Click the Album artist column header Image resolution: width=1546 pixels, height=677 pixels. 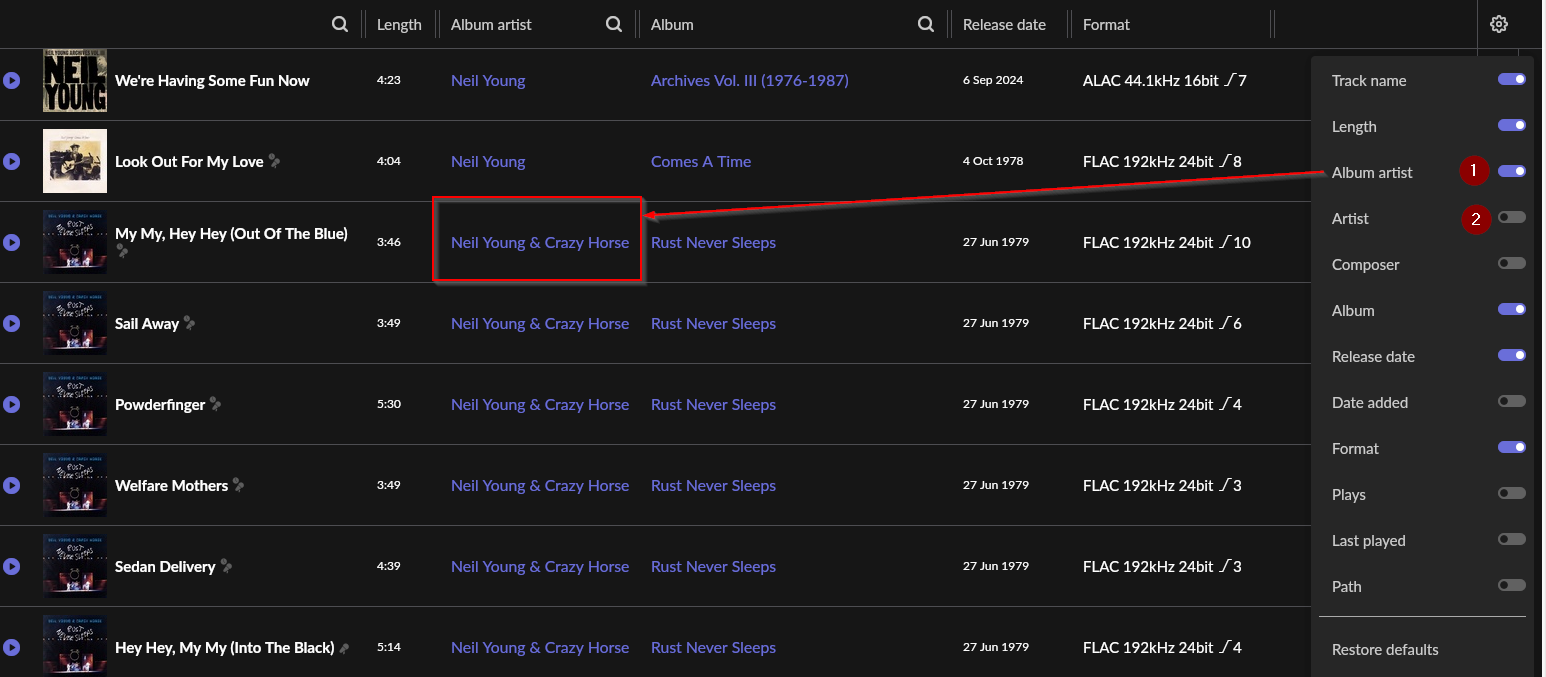click(x=491, y=25)
